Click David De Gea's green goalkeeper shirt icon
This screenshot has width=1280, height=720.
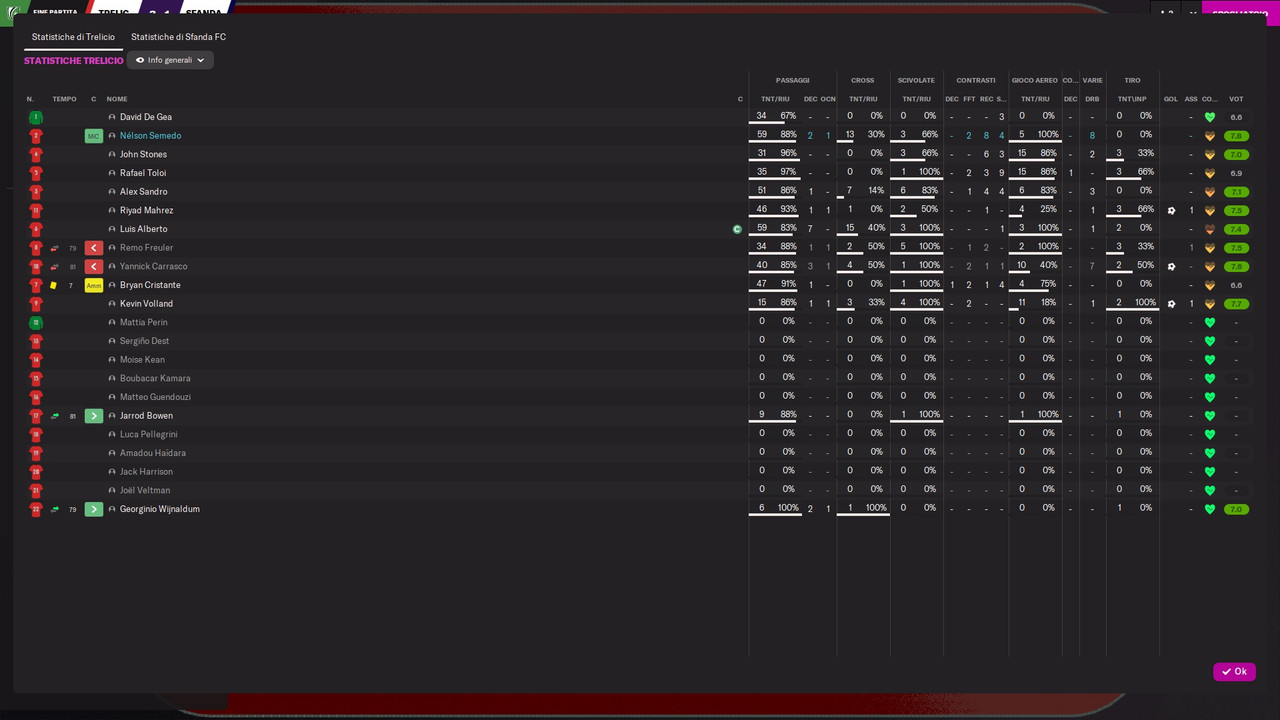point(36,117)
